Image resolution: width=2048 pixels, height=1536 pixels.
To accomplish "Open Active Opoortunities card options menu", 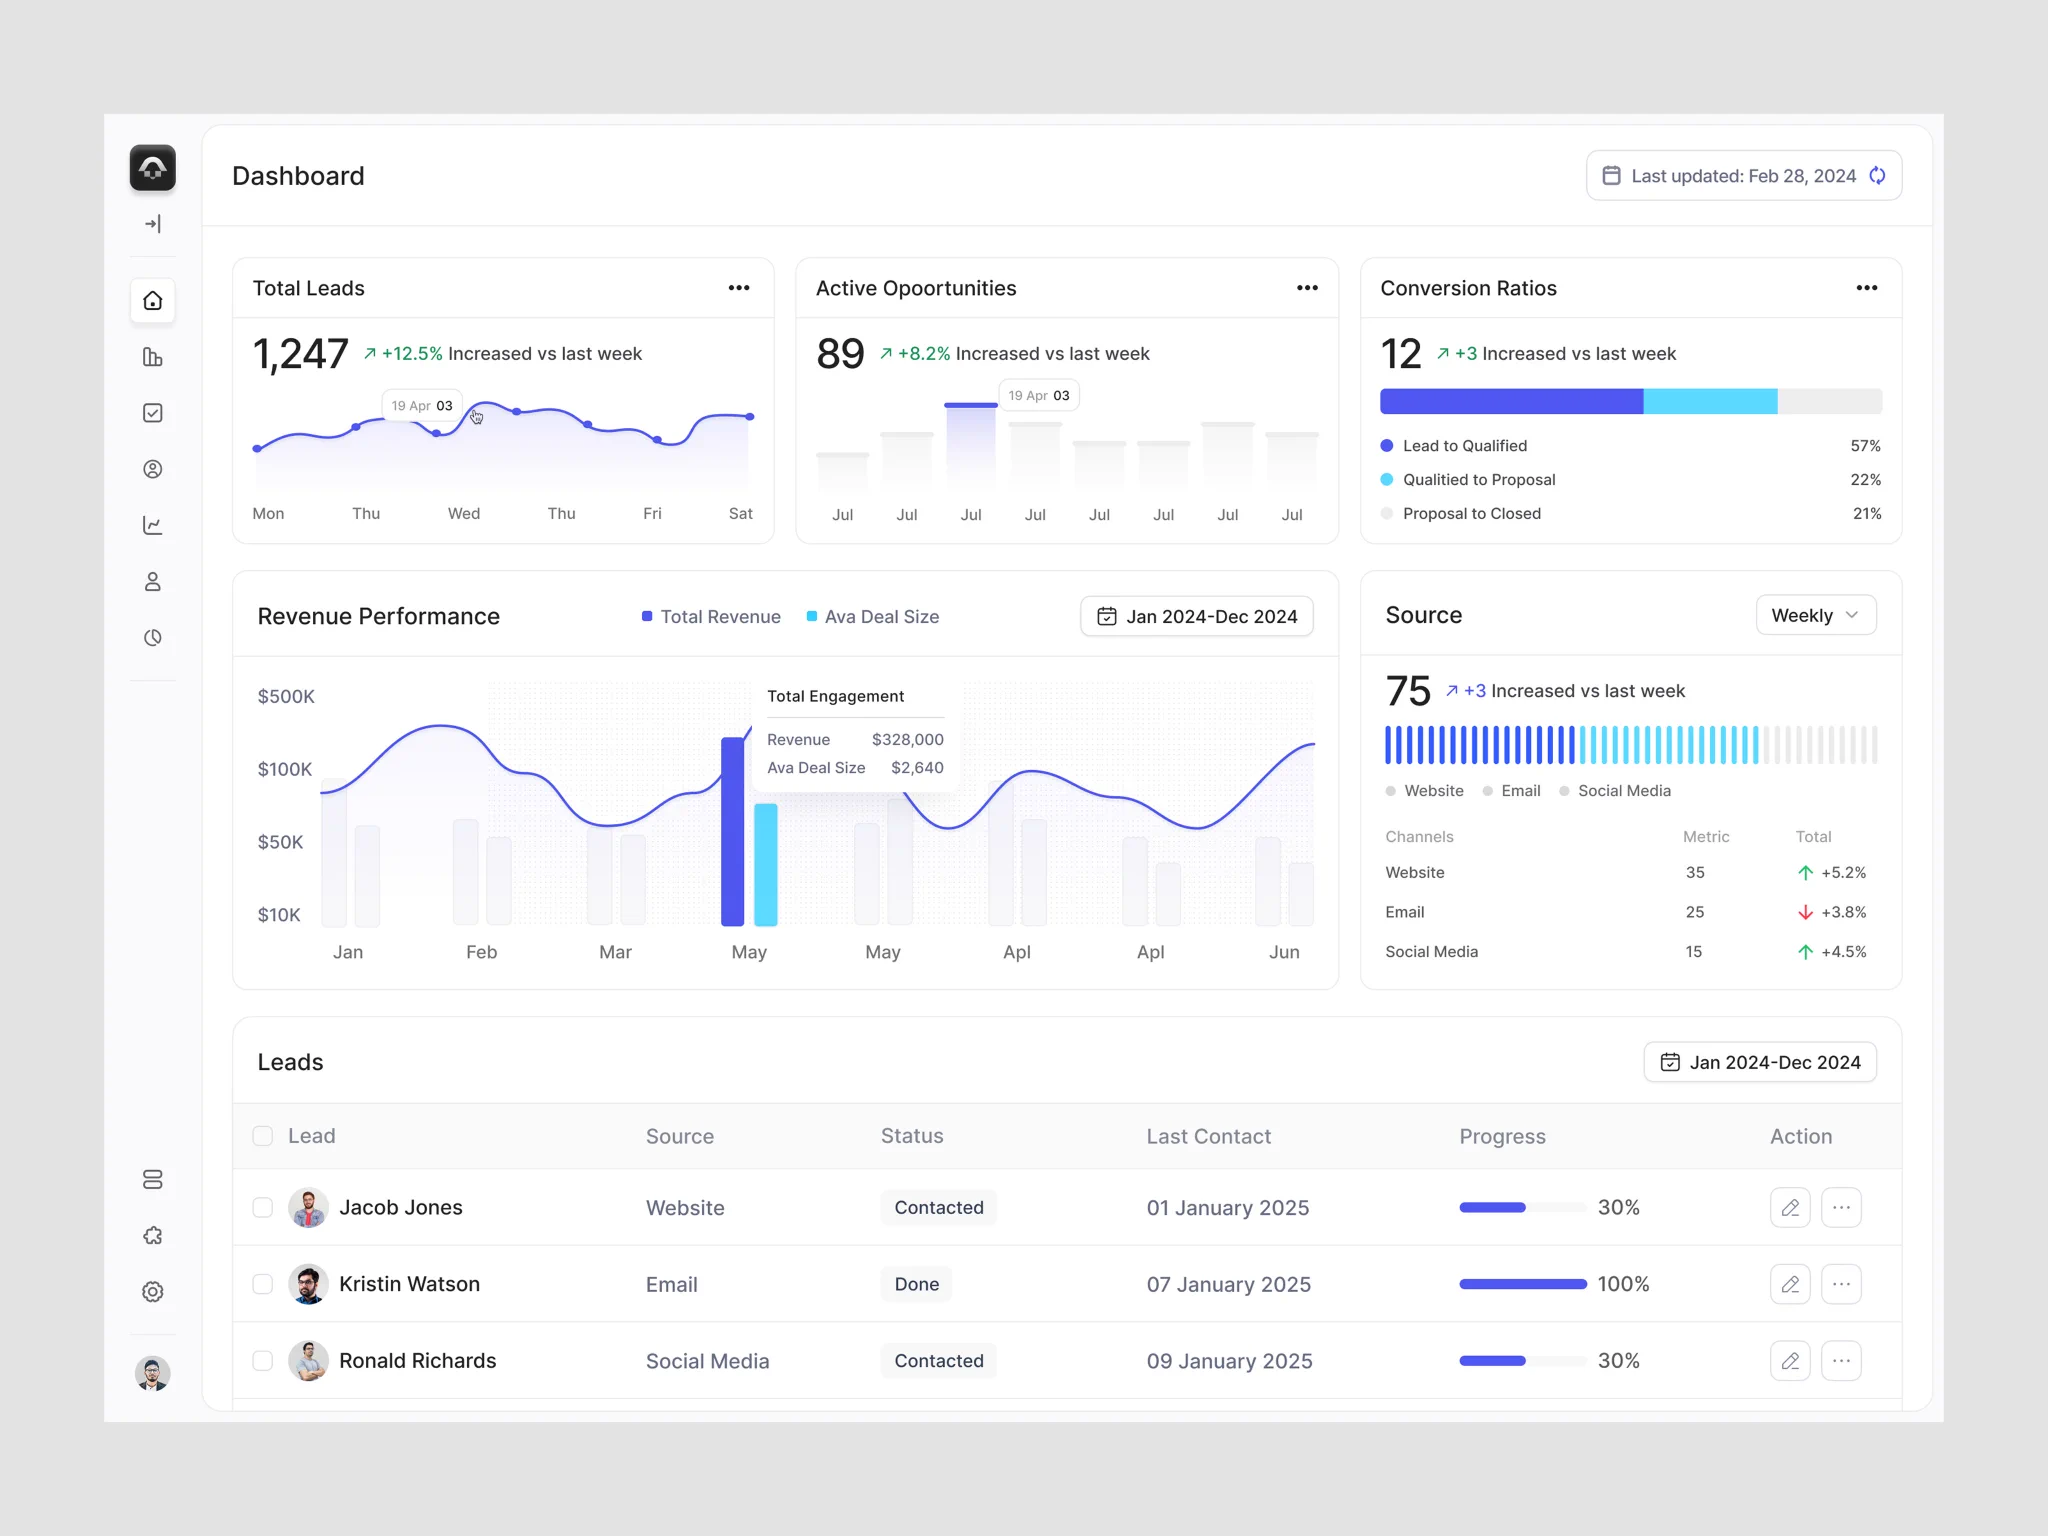I will [1307, 288].
